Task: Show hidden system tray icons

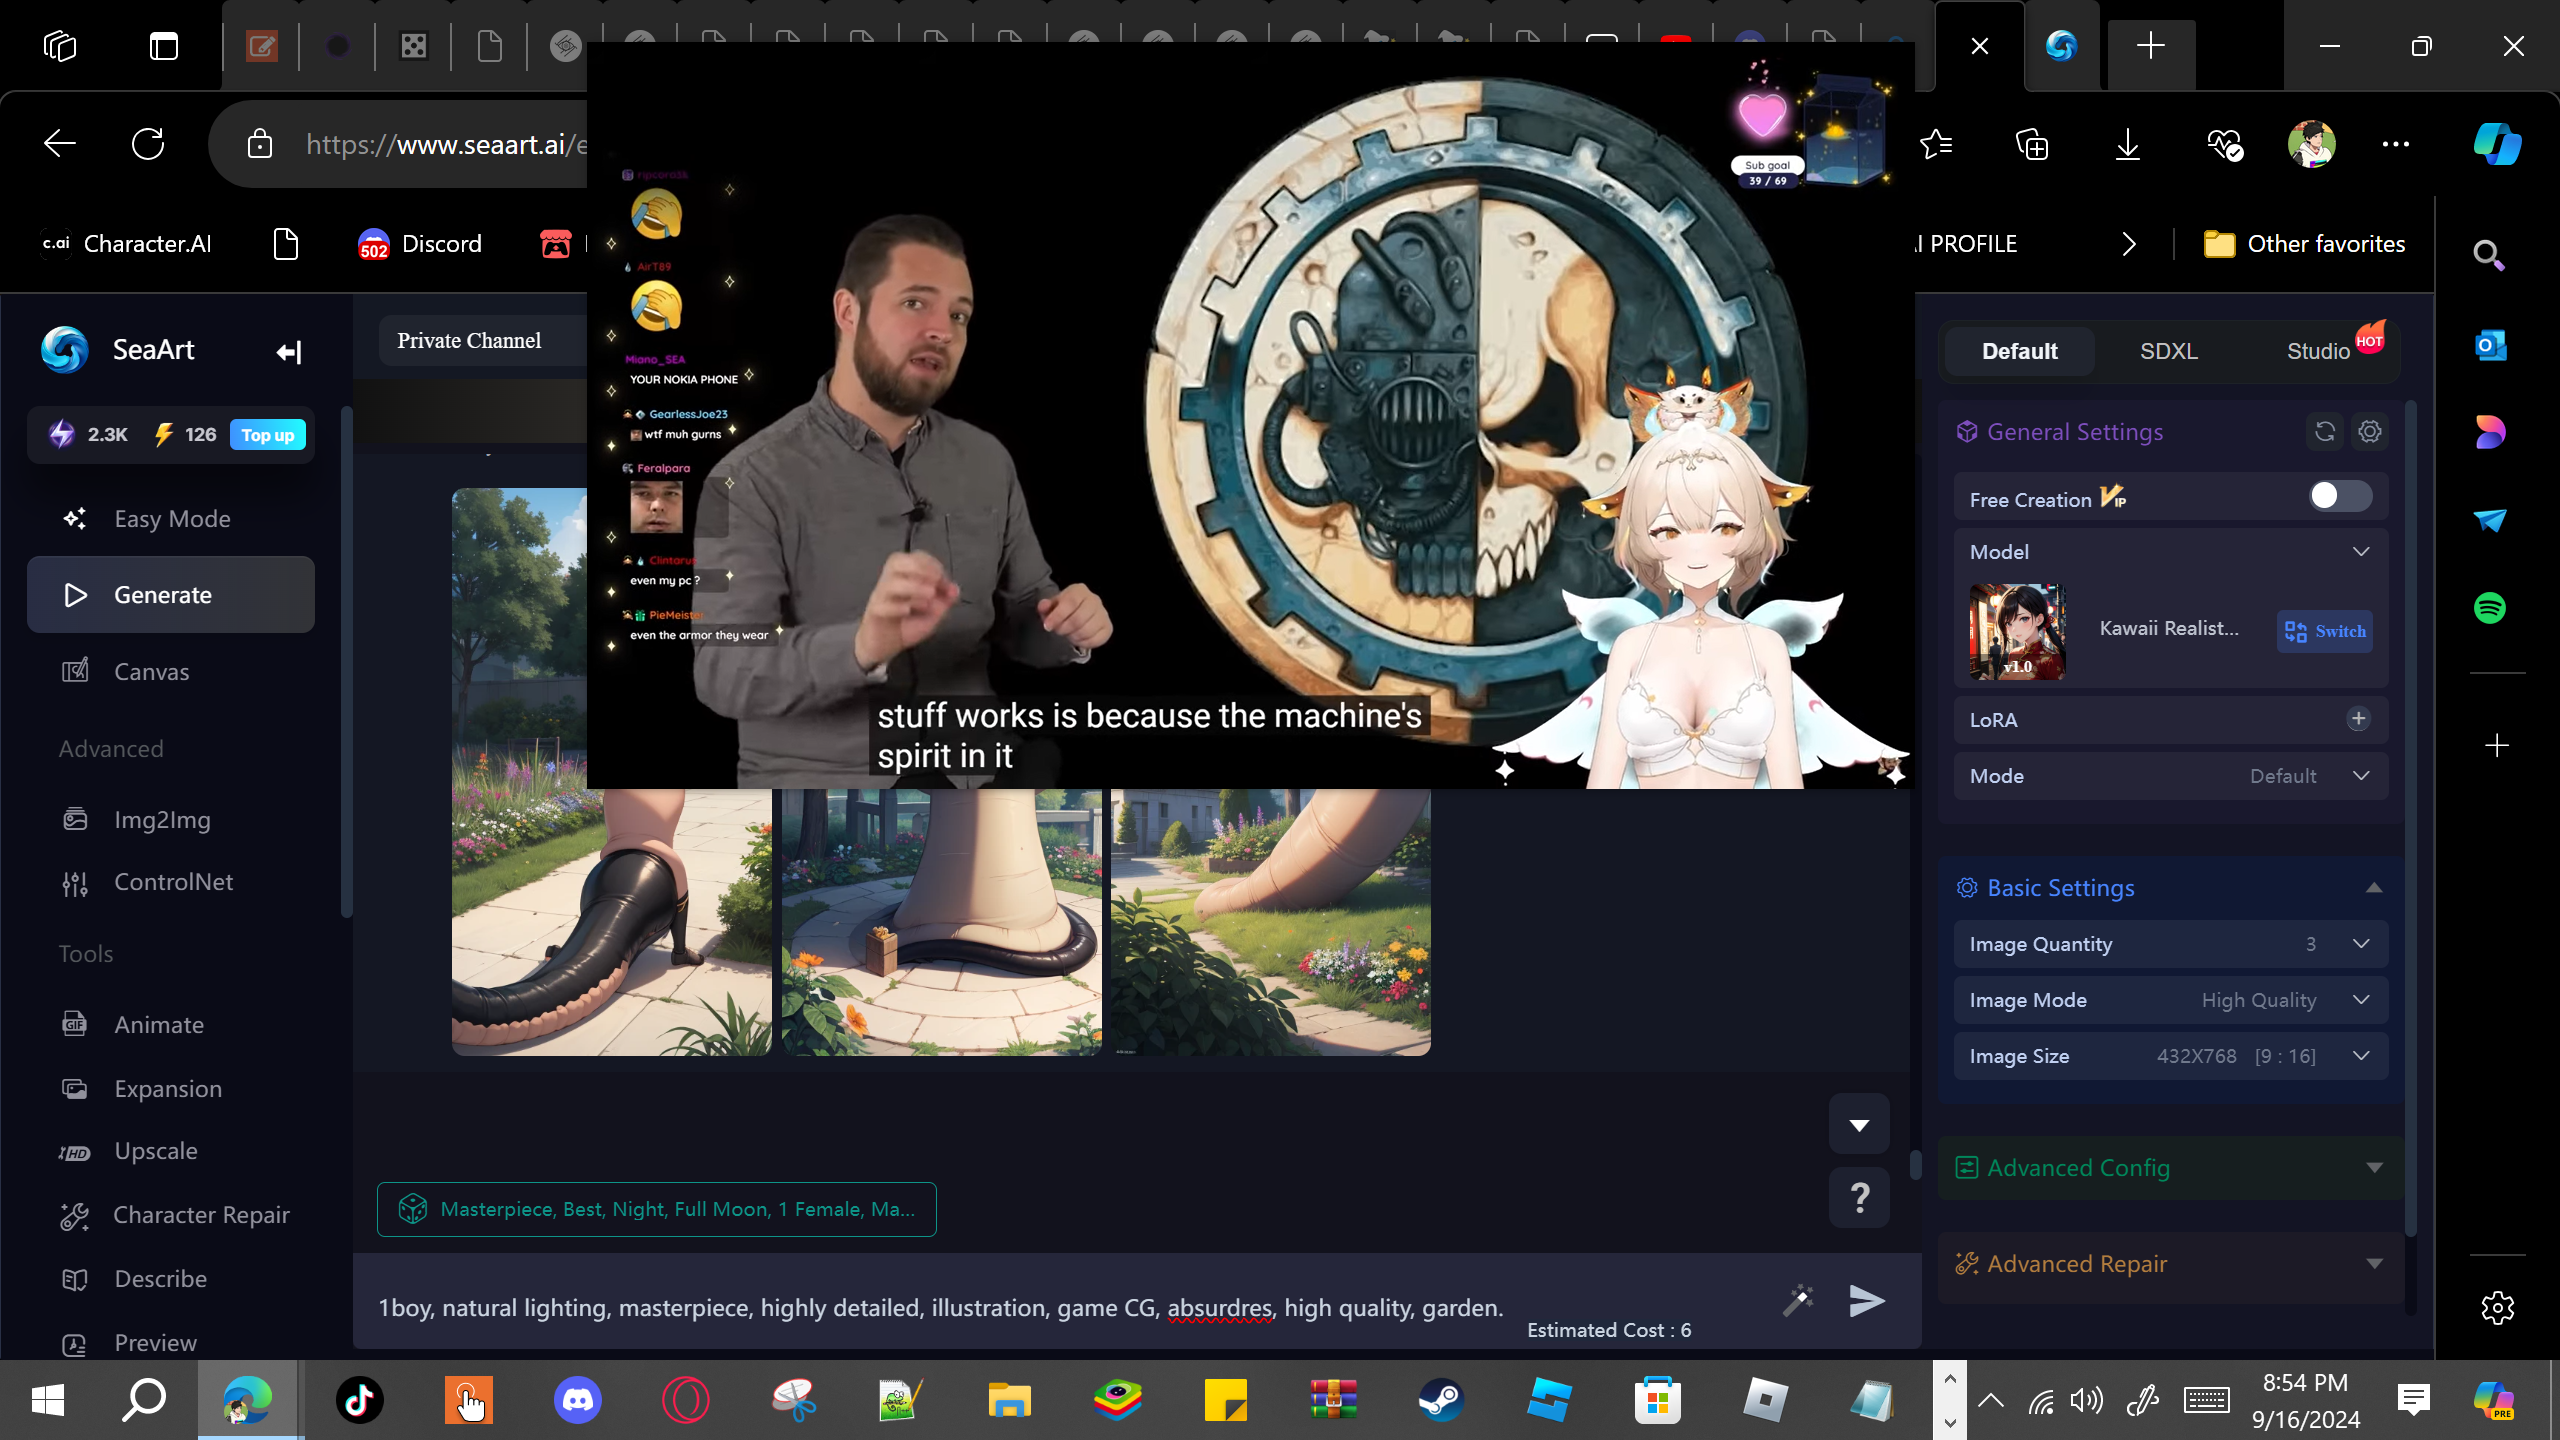Action: 1990,1400
